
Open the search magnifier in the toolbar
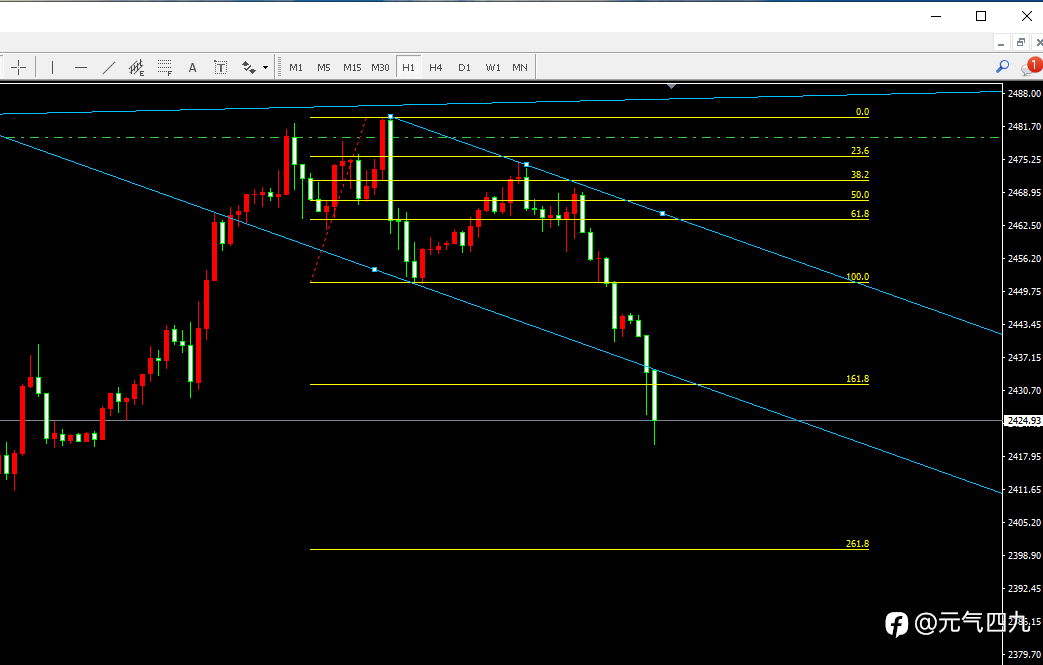(1002, 66)
